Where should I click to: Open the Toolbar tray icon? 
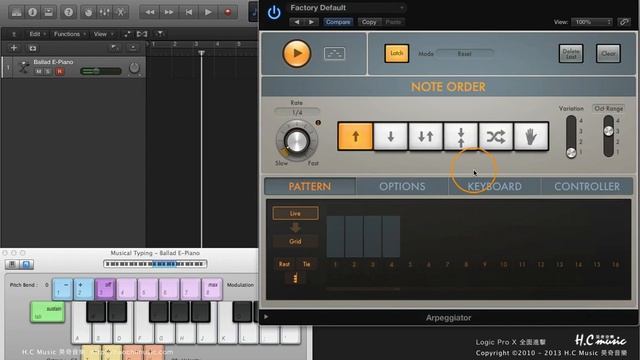click(49, 12)
